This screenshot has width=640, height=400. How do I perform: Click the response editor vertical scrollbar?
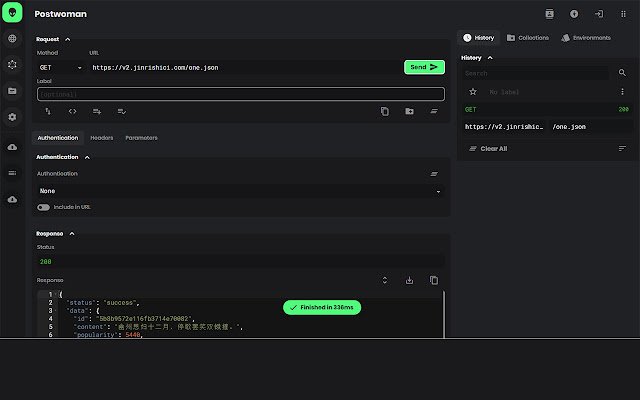(x=444, y=314)
